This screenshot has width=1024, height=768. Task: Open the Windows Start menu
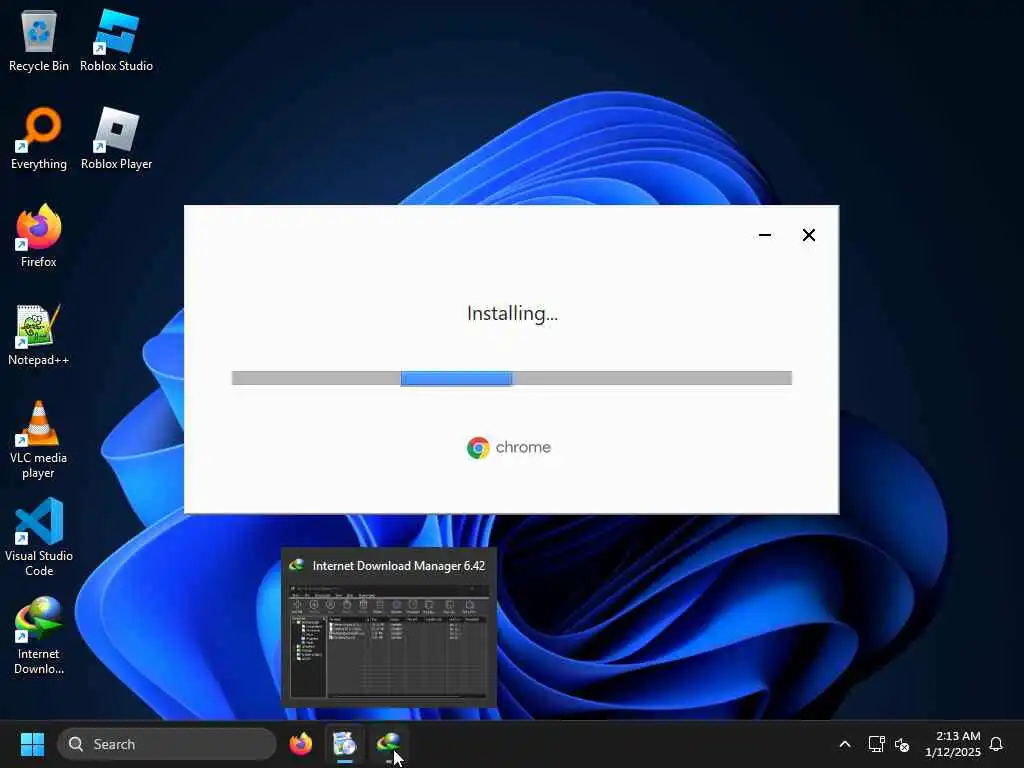pyautogui.click(x=32, y=744)
